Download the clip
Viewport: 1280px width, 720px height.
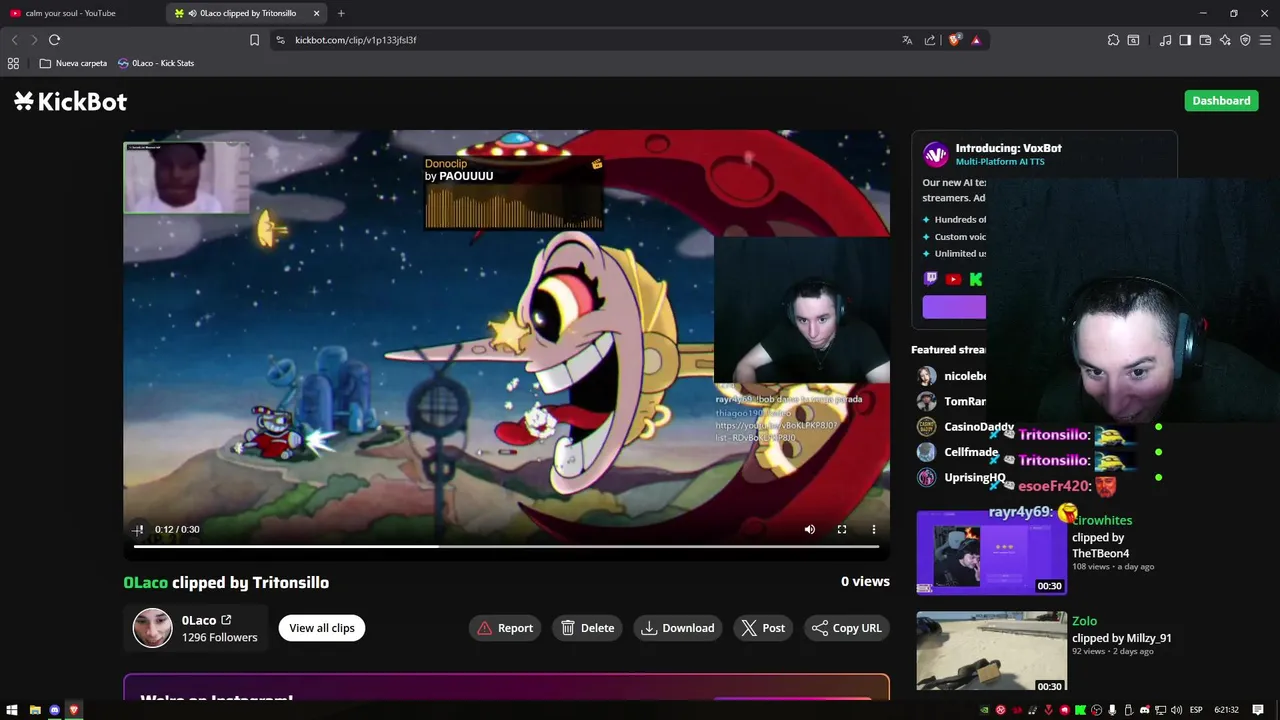[x=678, y=628]
